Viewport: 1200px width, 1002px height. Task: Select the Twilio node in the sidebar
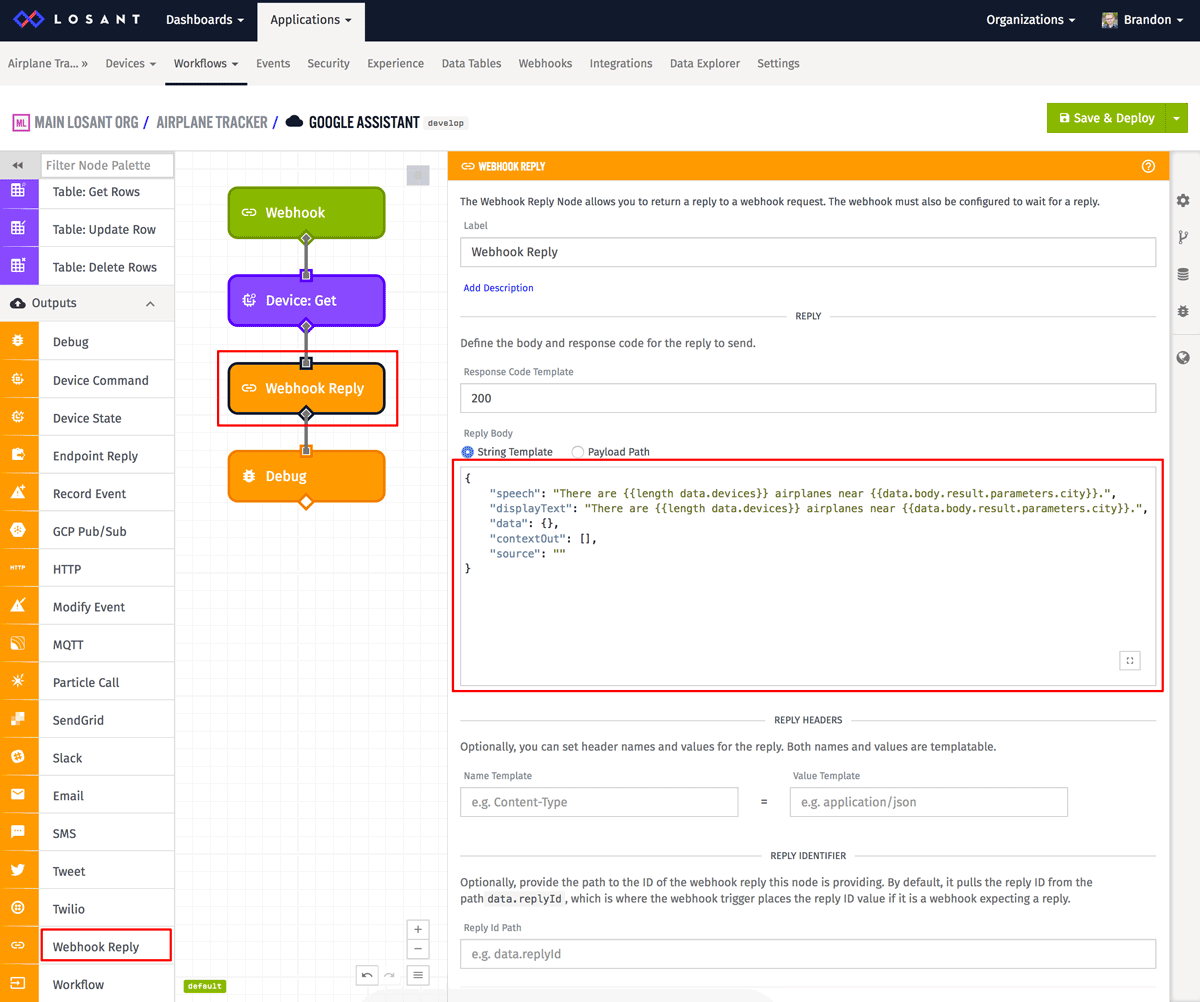[70, 908]
